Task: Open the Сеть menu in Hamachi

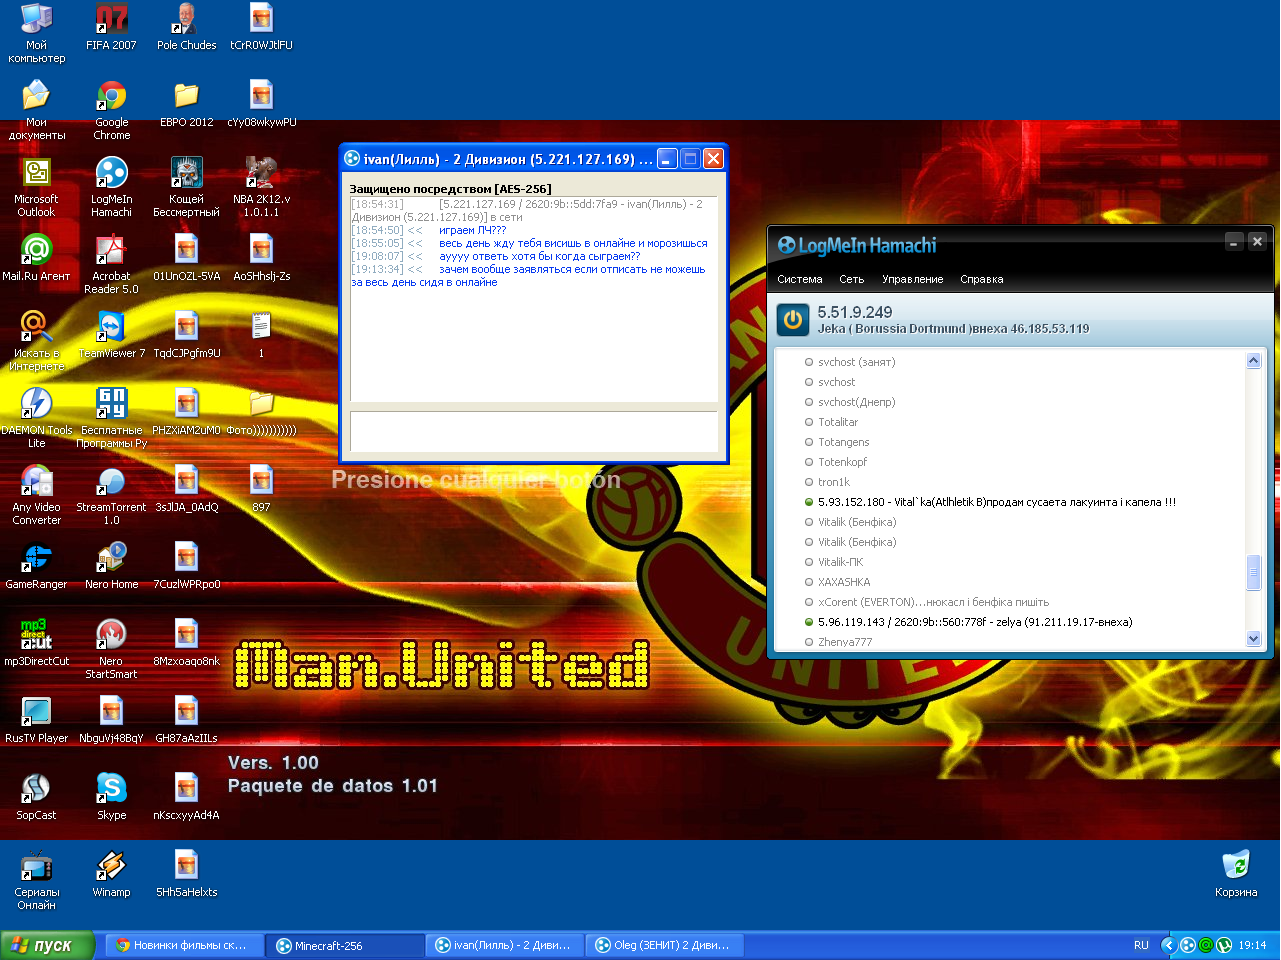Action: coord(852,279)
